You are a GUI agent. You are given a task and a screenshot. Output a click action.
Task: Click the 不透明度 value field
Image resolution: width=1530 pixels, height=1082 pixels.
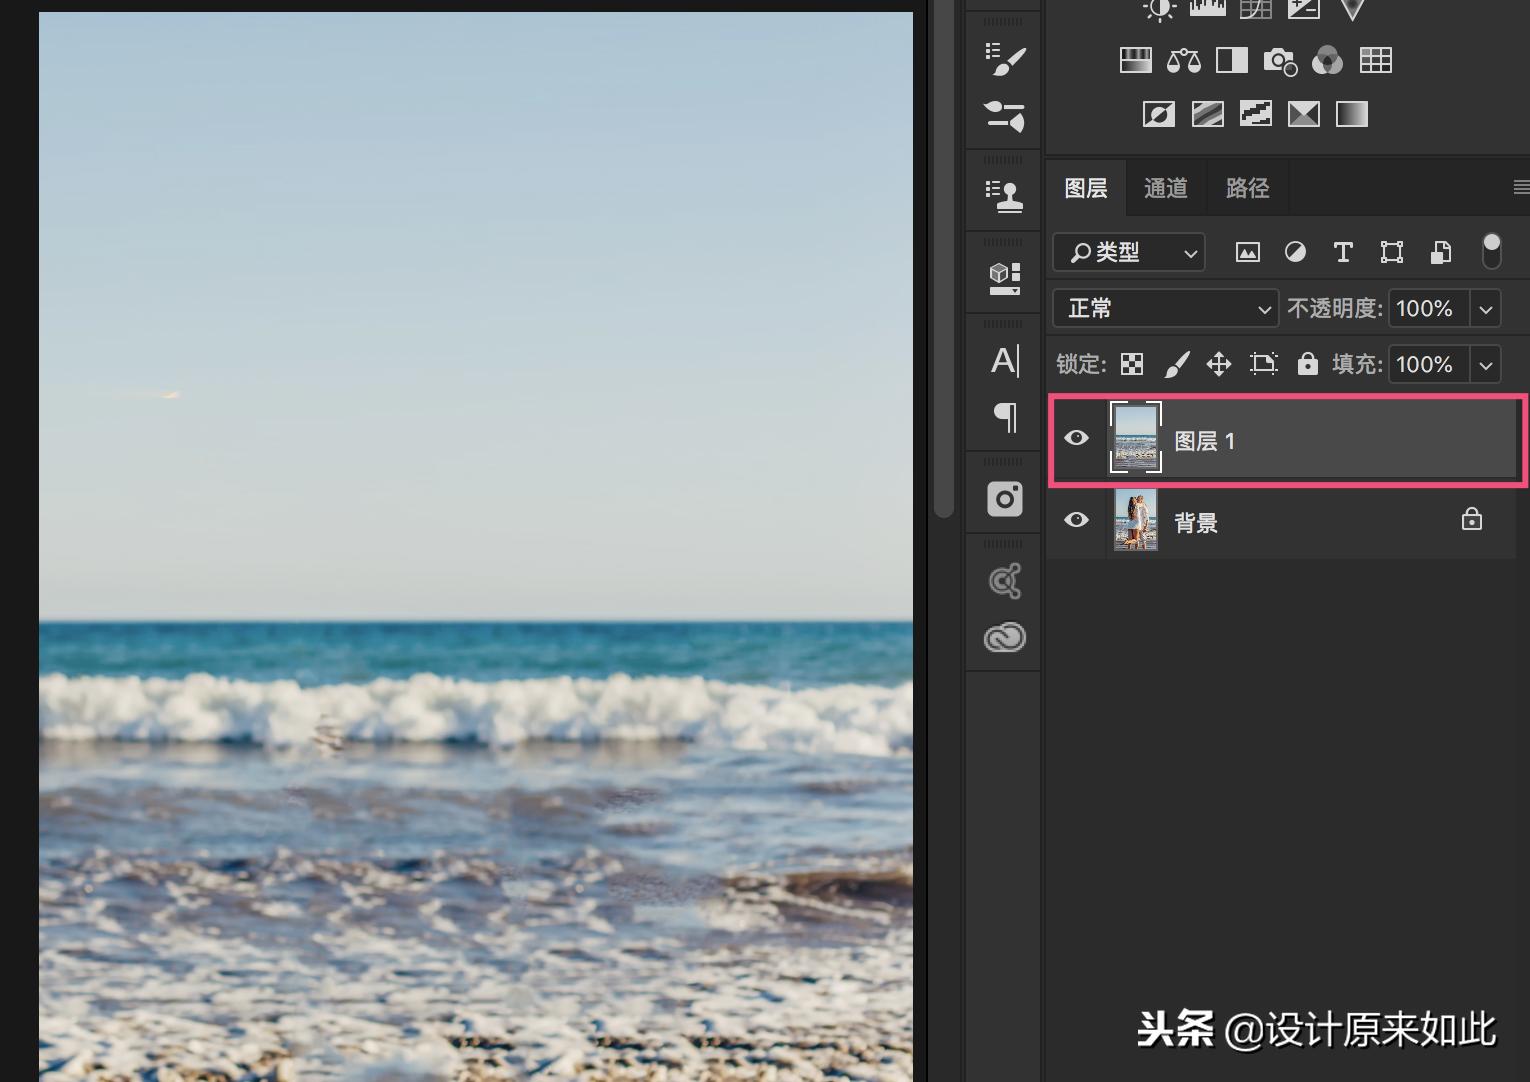pos(1429,309)
